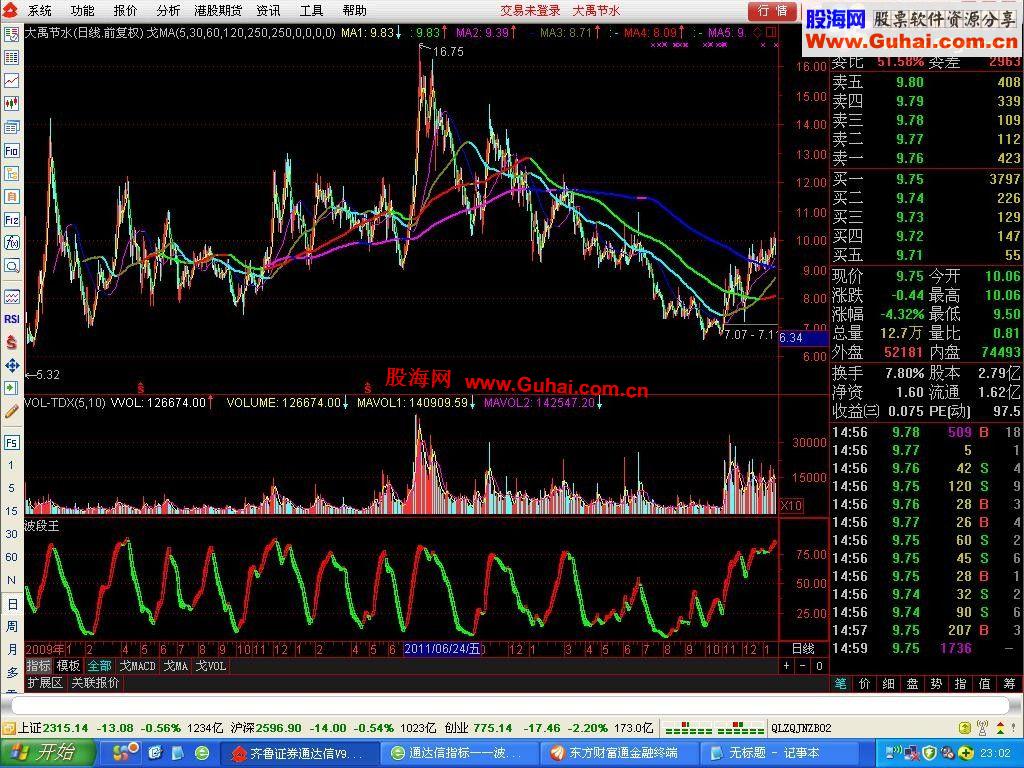Switch to the 筹 chip distribution tab
Screen dimensions: 1024x768
click(x=1010, y=683)
